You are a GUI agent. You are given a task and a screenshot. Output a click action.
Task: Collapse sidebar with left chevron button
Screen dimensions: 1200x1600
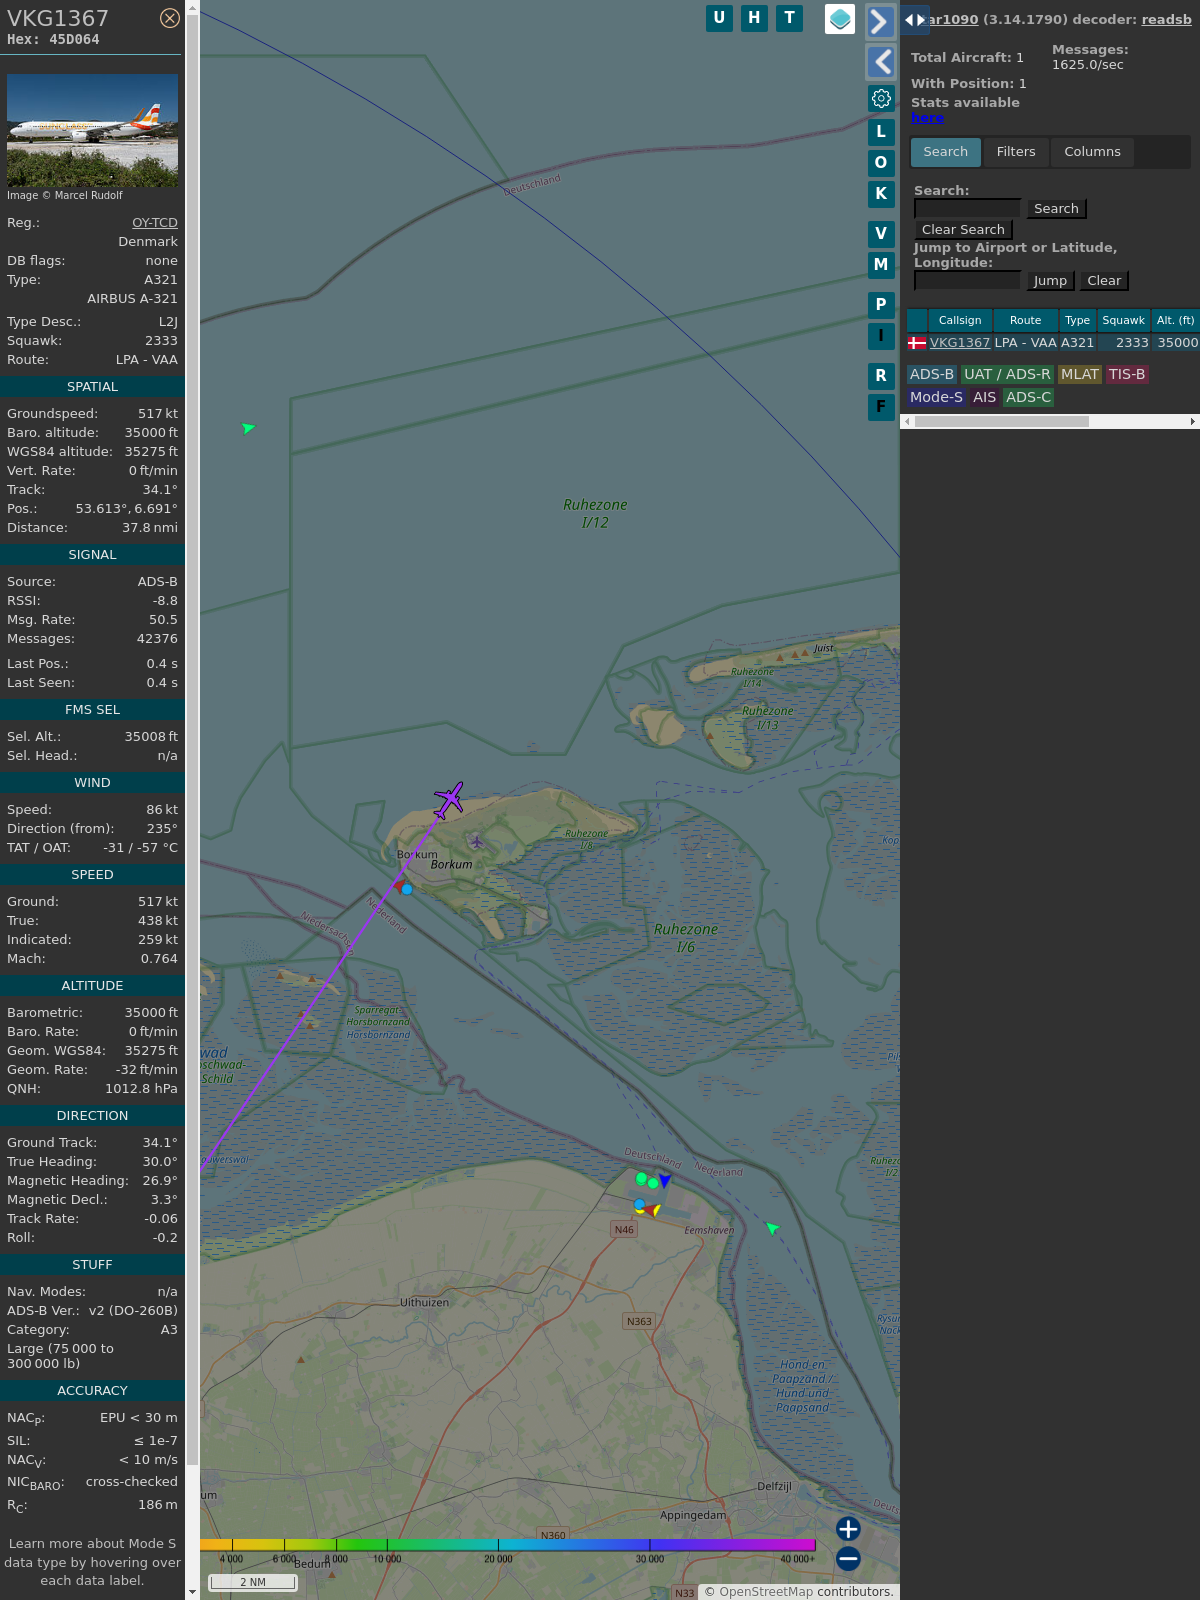[x=880, y=62]
